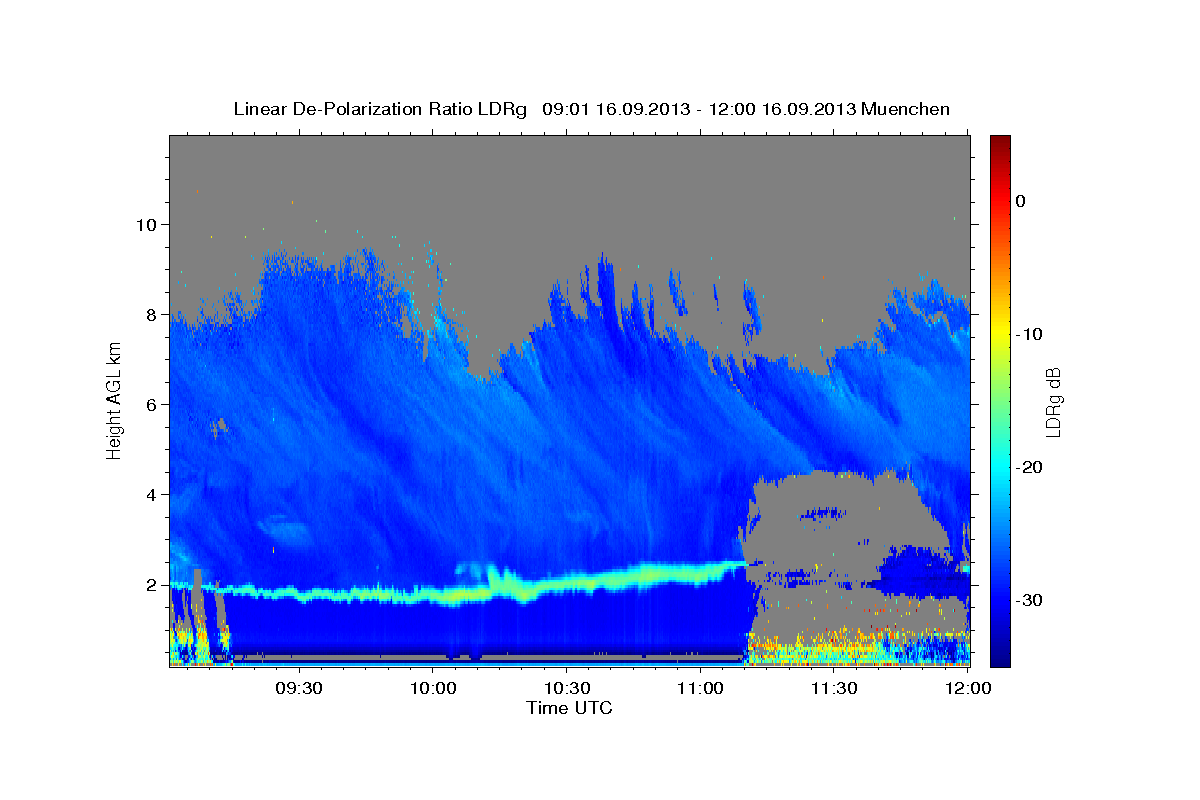This screenshot has width=1200, height=800.
Task: Click the "09:30" time tick label
Action: tap(298, 688)
